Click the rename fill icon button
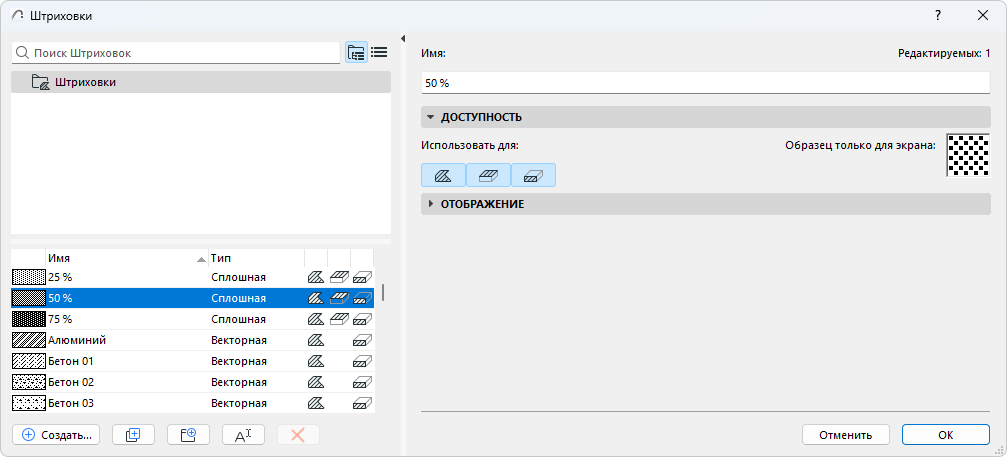Image resolution: width=1007 pixels, height=457 pixels. click(243, 435)
